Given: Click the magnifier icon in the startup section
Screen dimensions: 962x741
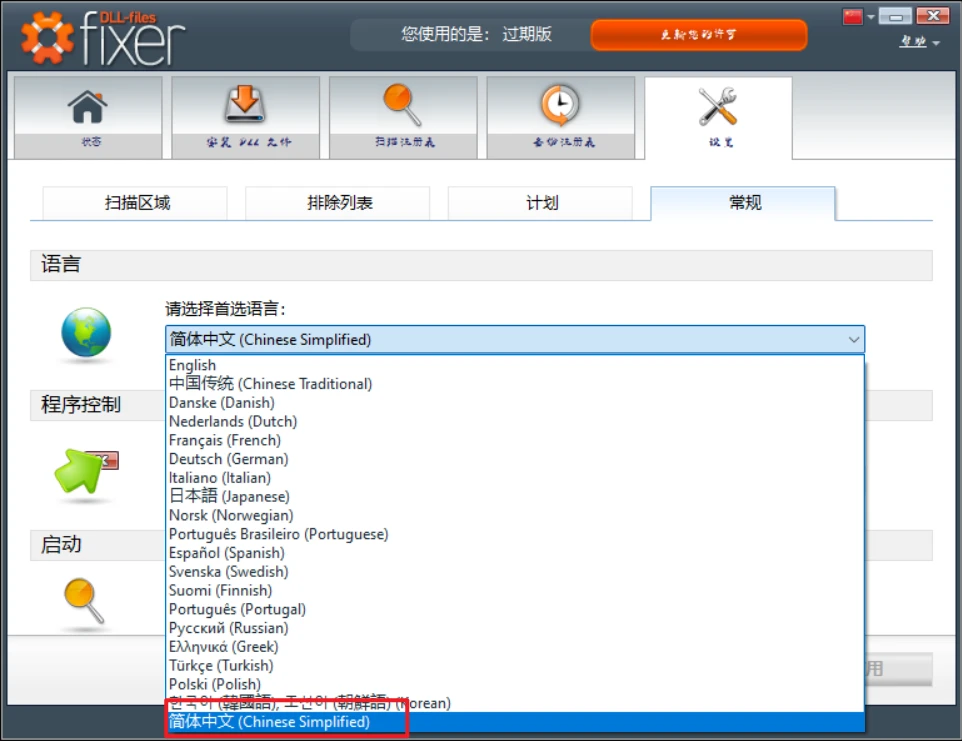Looking at the screenshot, I should point(85,601).
